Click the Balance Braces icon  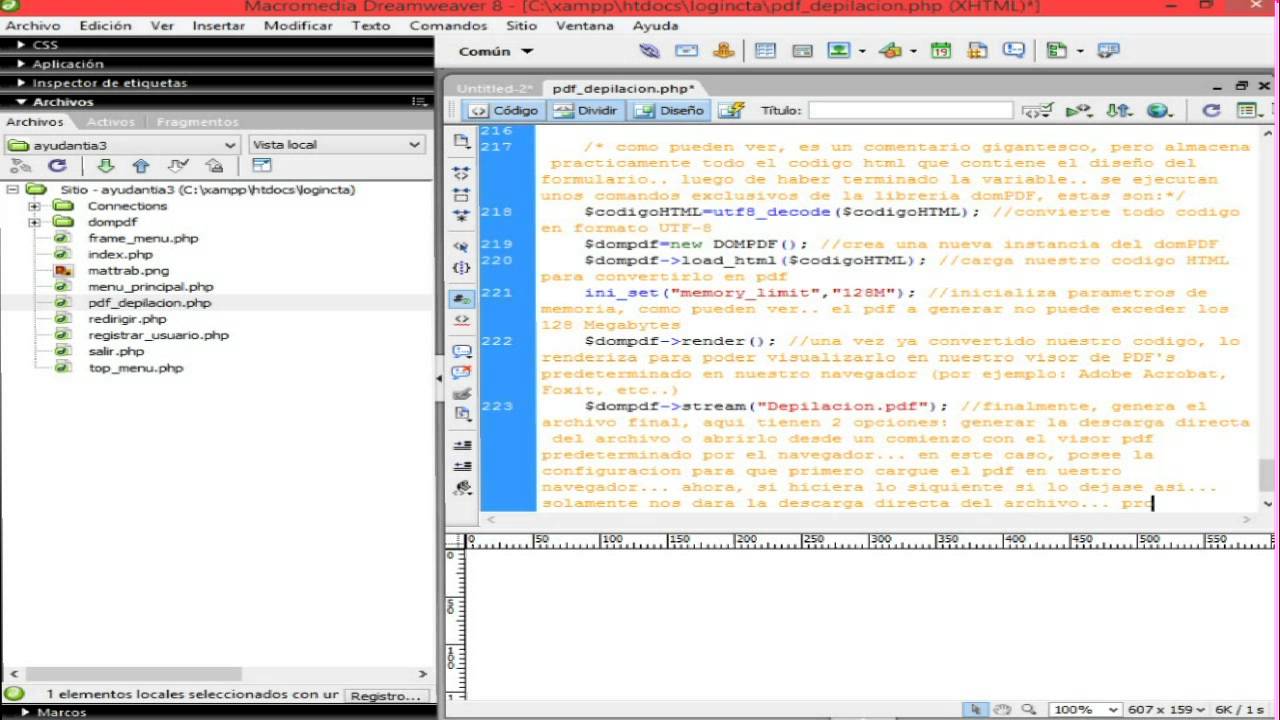pyautogui.click(x=461, y=267)
